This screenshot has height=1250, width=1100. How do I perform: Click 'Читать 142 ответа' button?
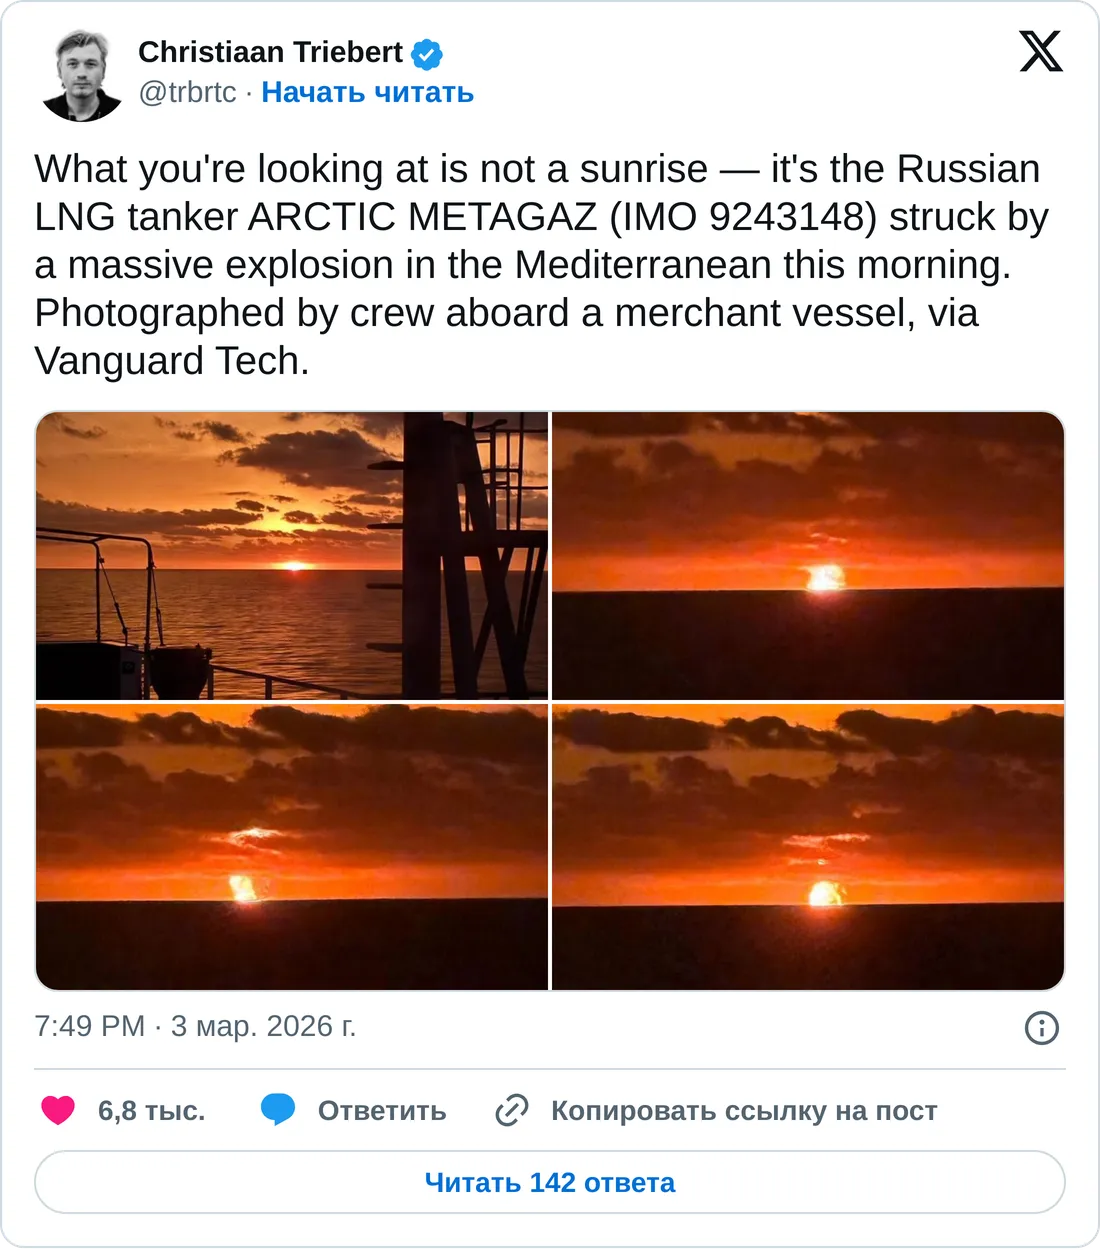tap(550, 1182)
